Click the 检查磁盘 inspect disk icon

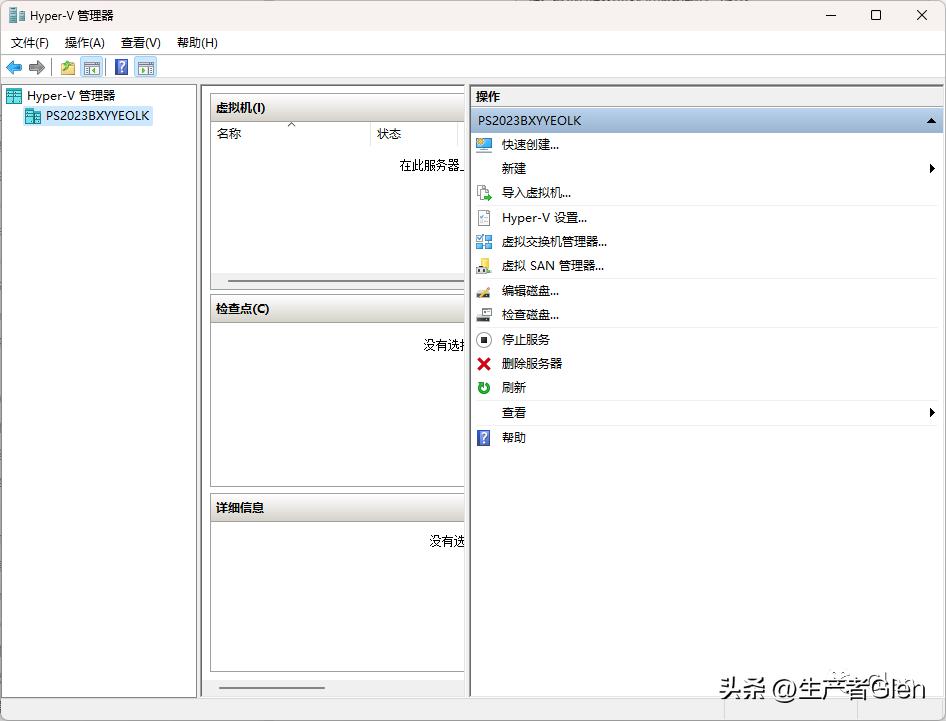coord(484,314)
